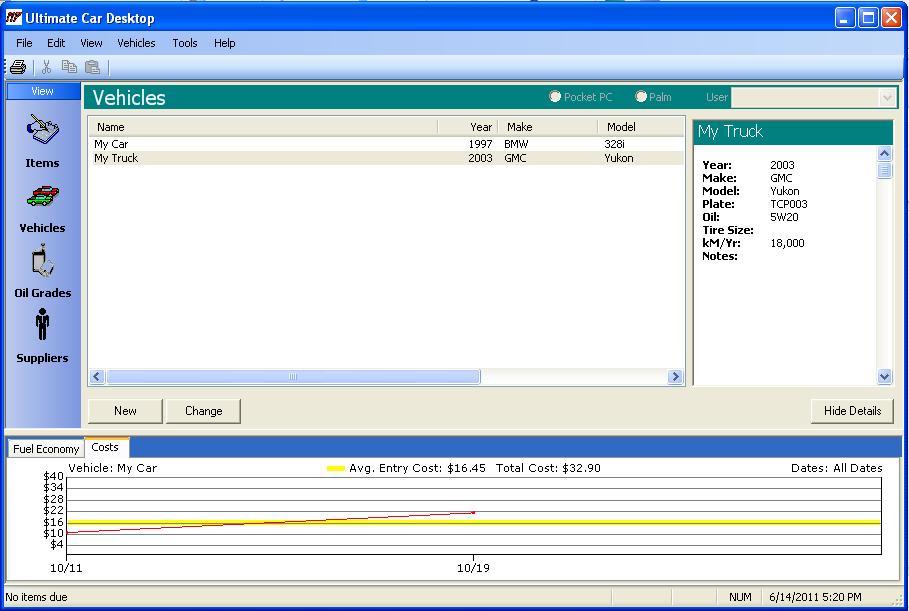The image size is (909, 611).
Task: Click the Avg. Entry Cost legend text
Action: (417, 468)
